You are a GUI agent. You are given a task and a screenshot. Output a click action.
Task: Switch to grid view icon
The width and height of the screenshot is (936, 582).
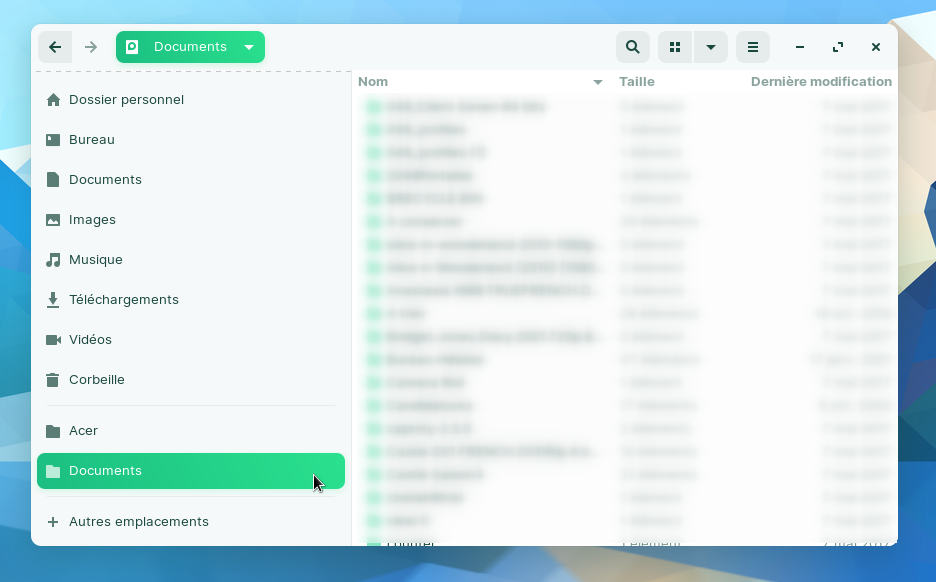pos(675,47)
